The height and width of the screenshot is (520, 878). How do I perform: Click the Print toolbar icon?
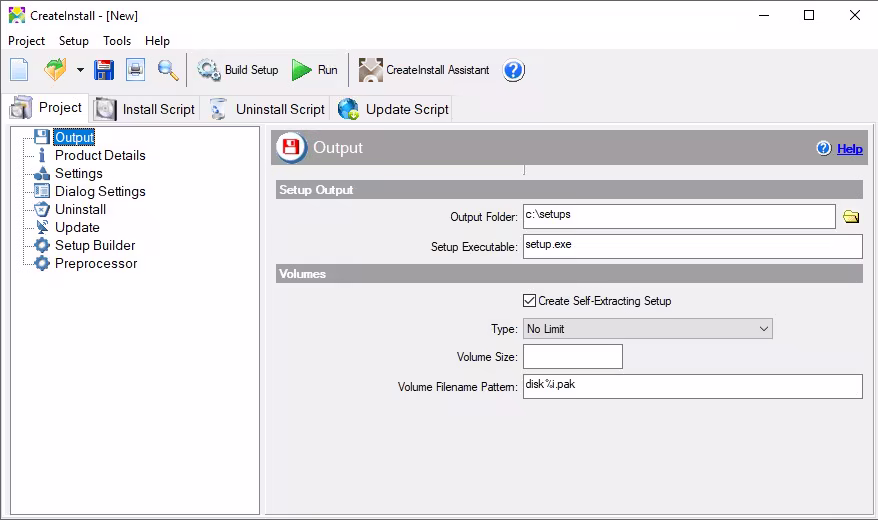(135, 70)
